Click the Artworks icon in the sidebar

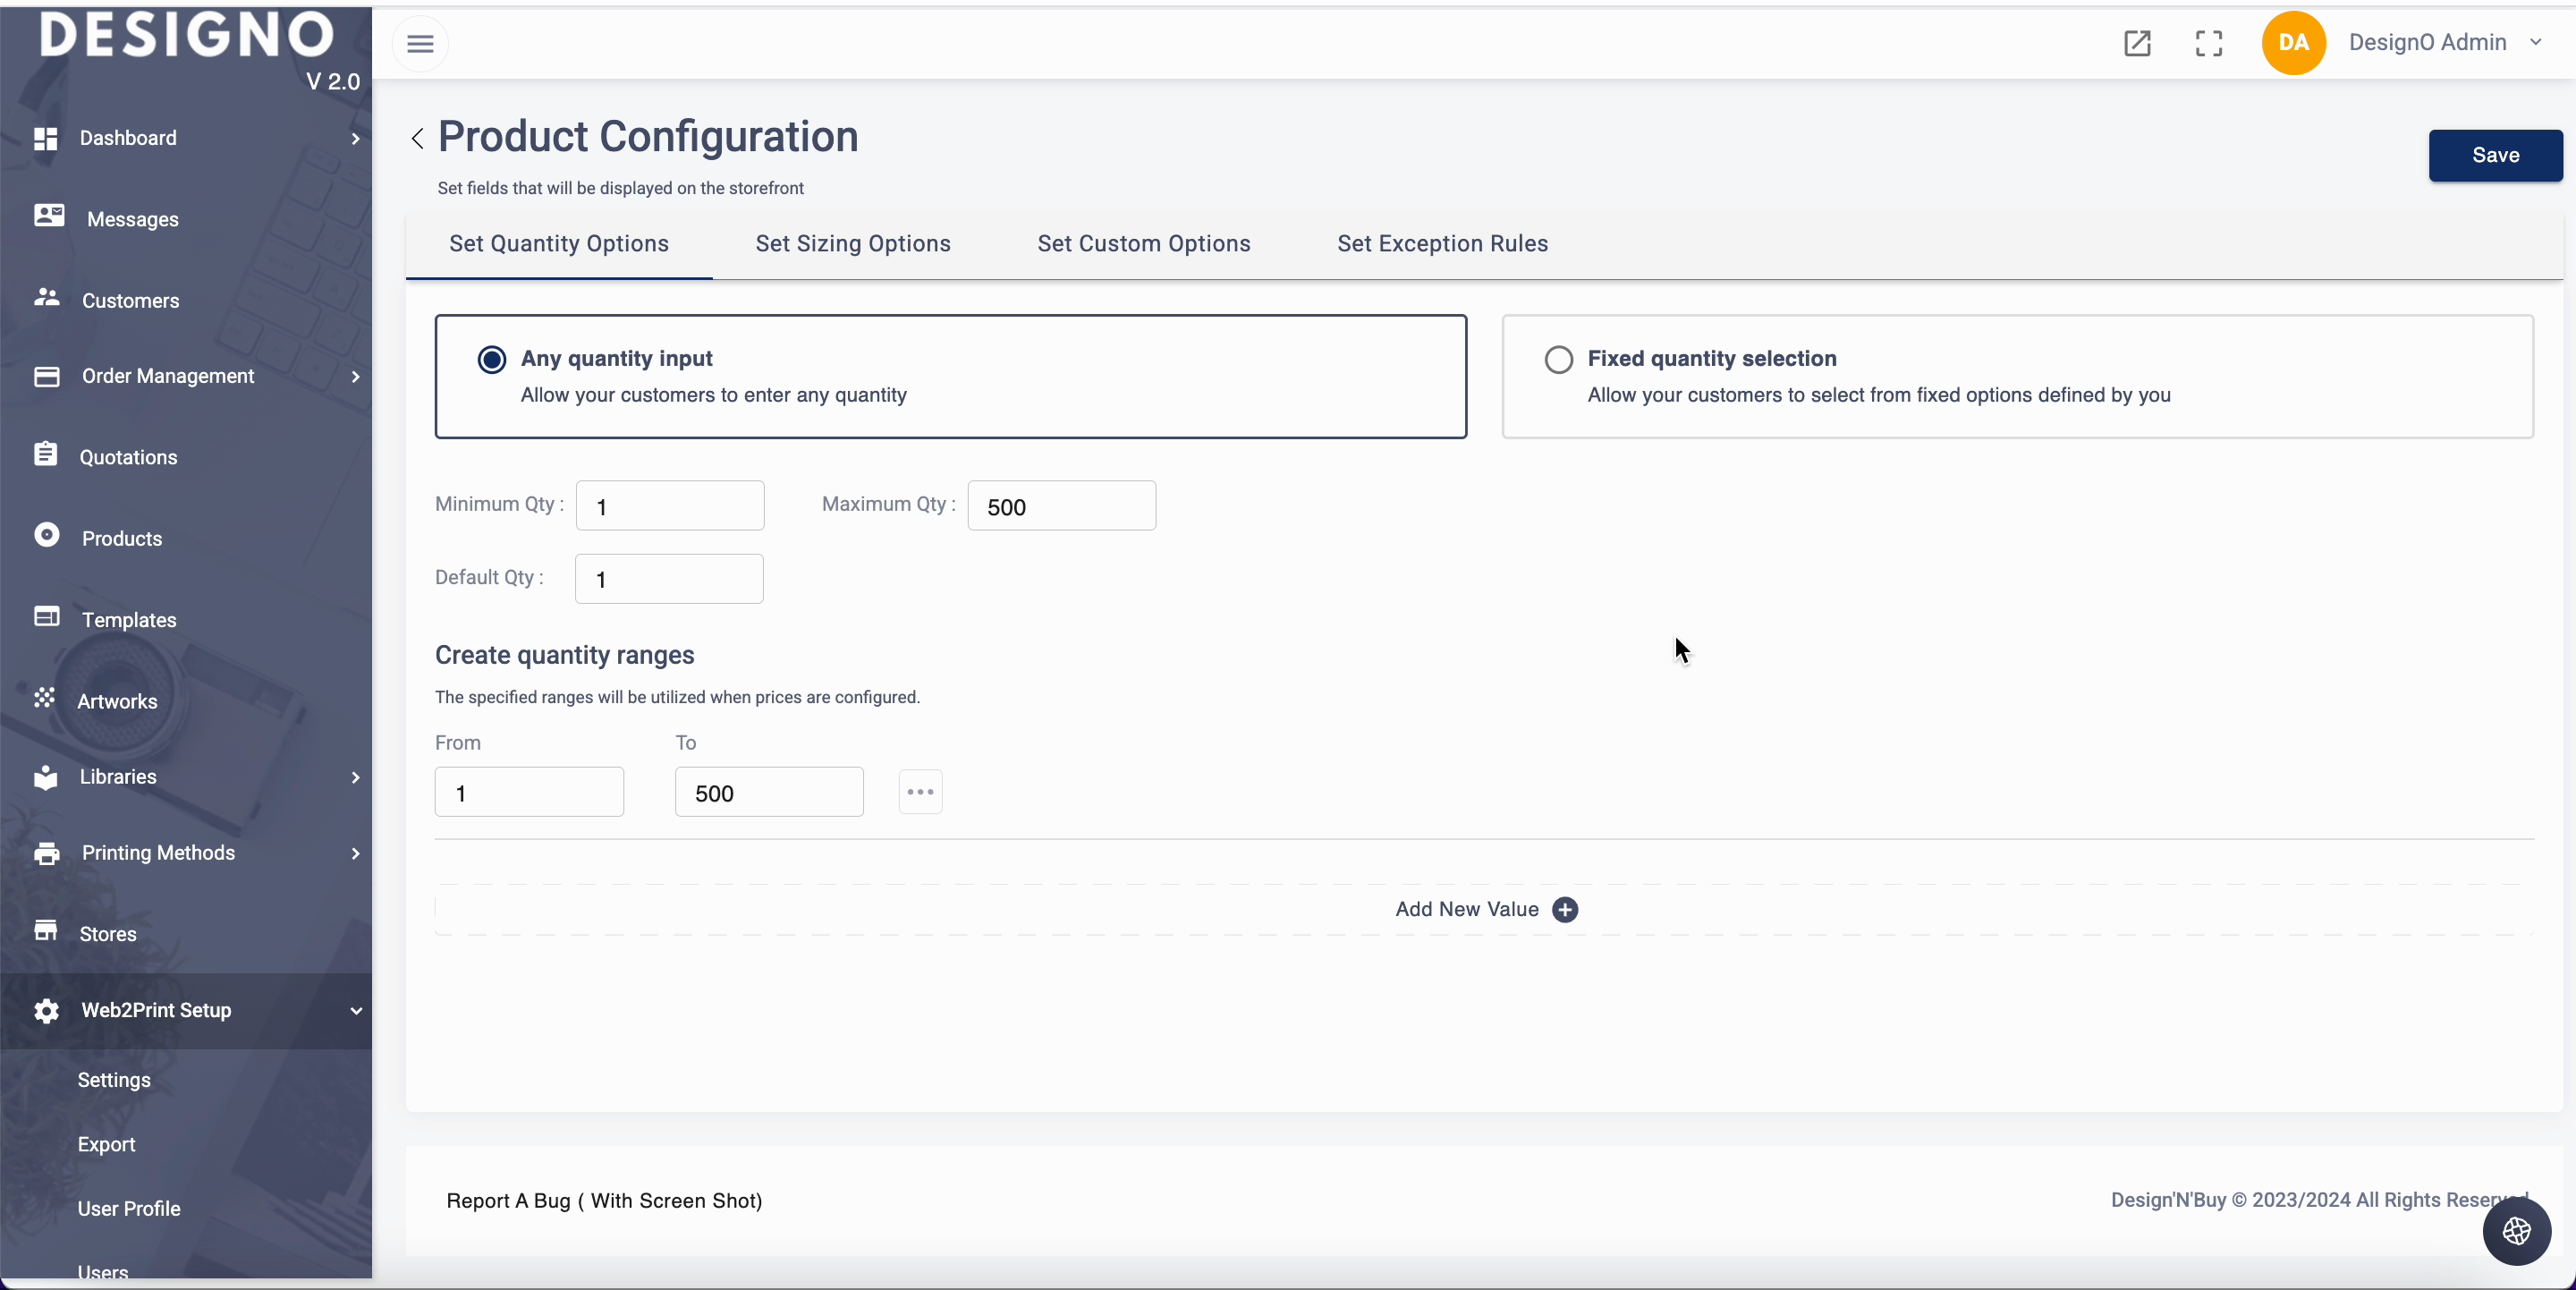coord(45,698)
